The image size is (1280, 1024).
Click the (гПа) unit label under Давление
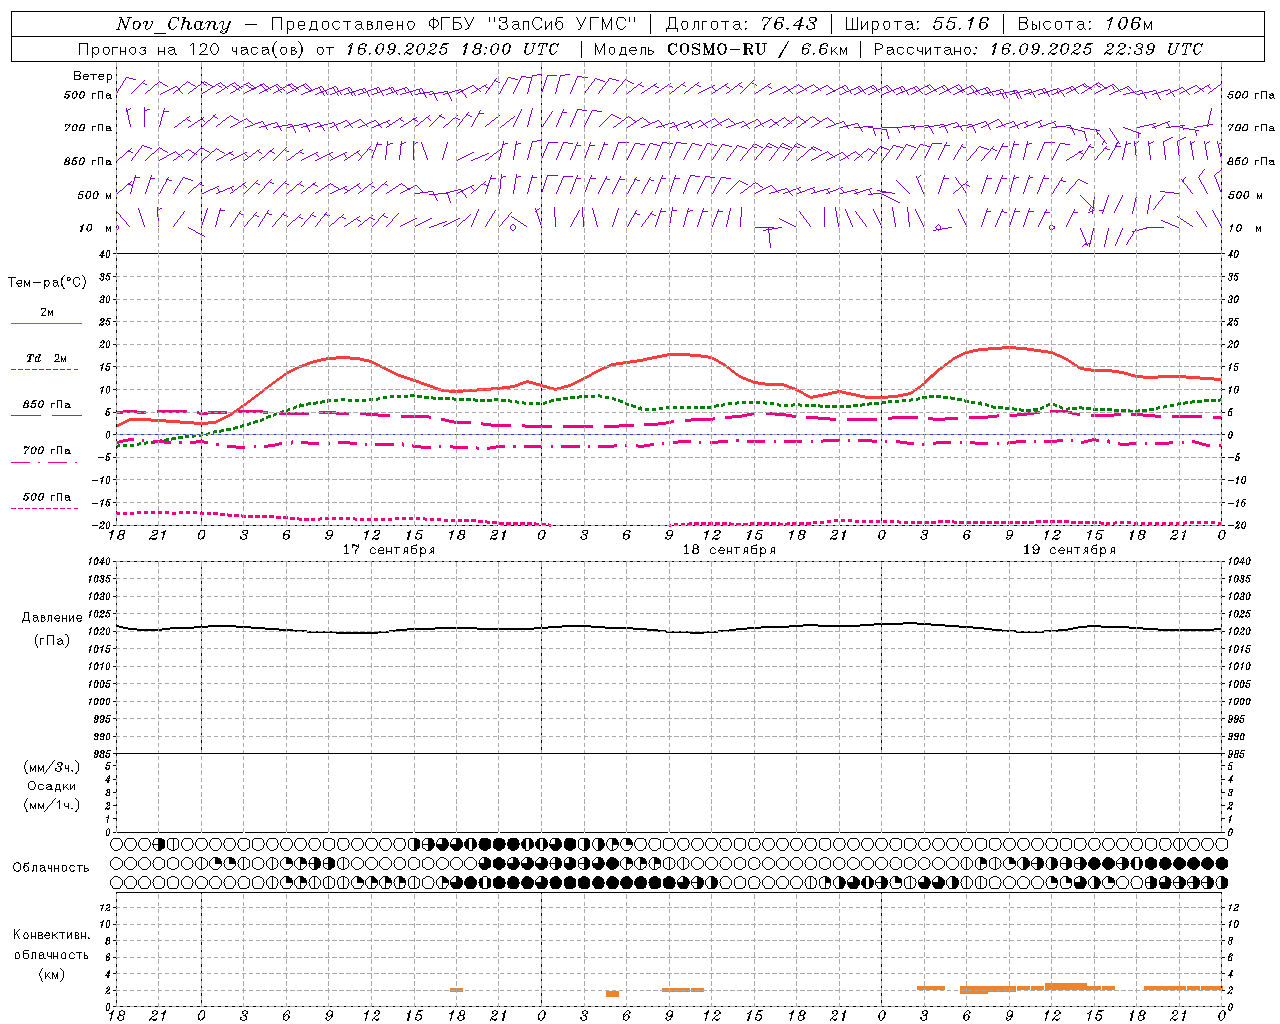point(52,641)
